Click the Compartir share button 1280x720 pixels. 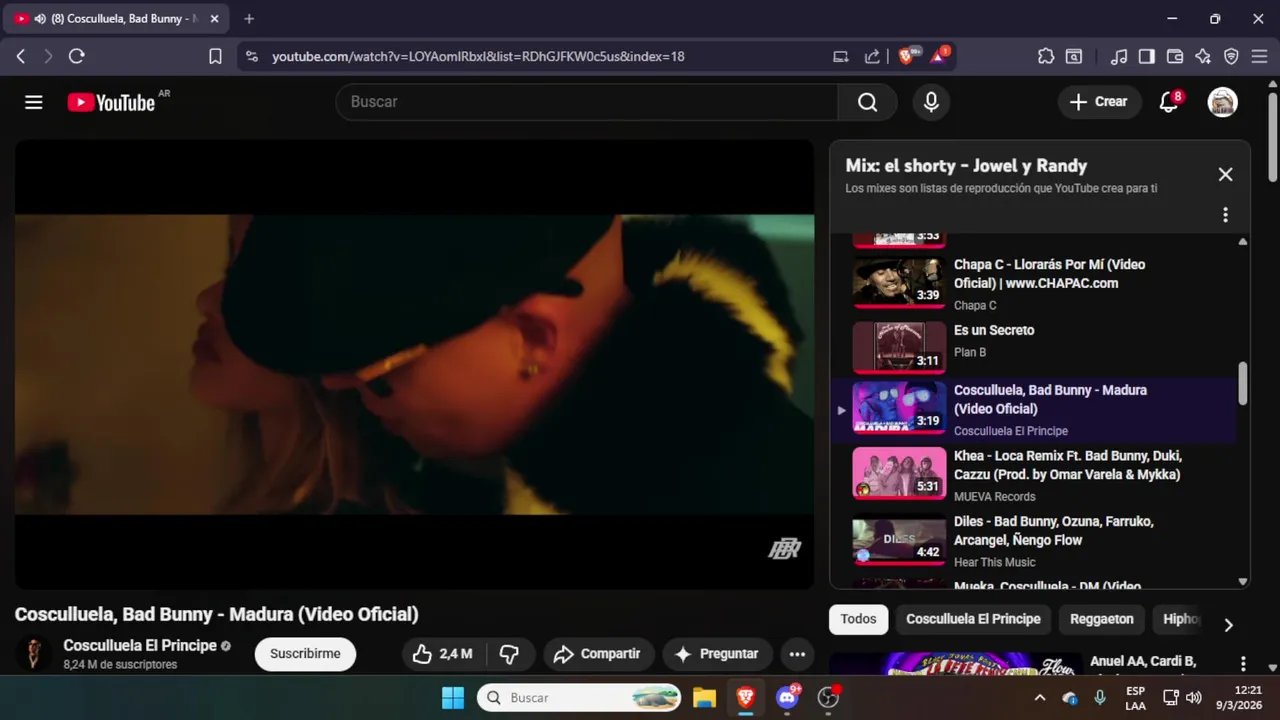coord(597,654)
